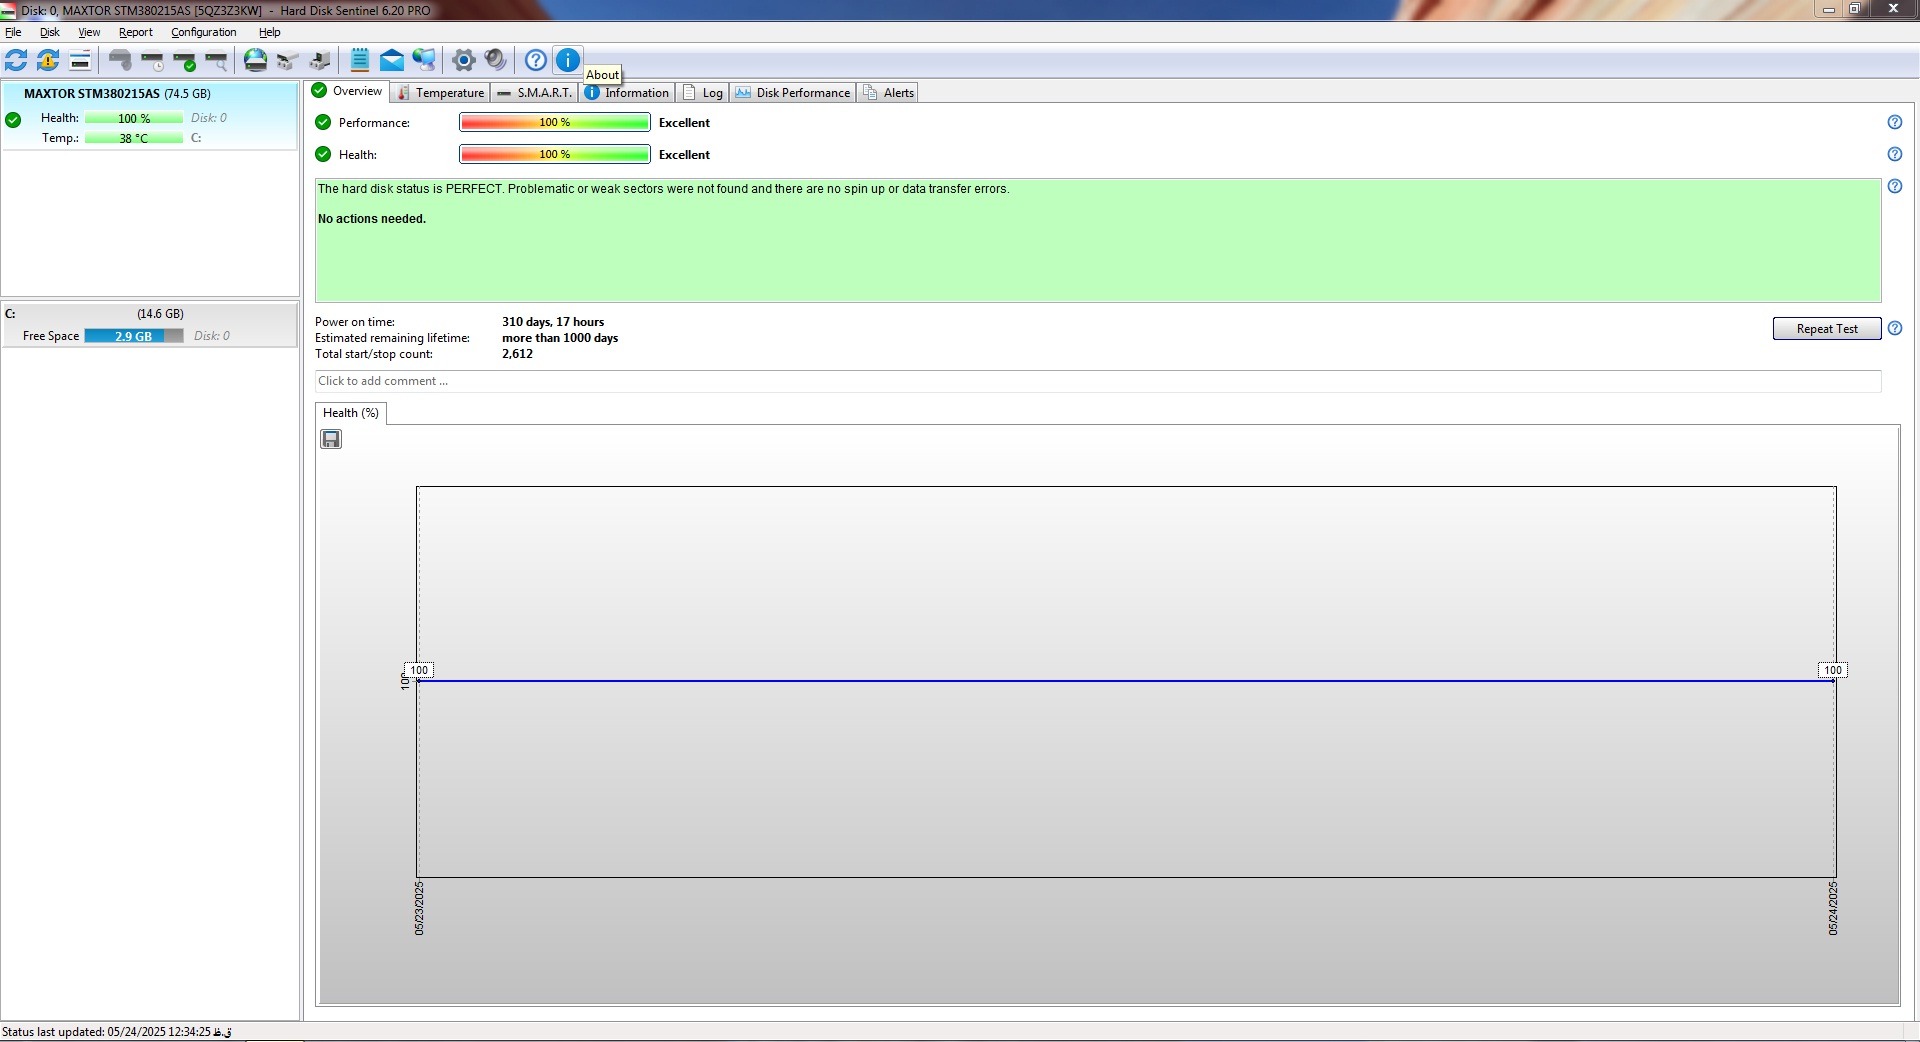Click the send e-mail envelope icon

392,60
